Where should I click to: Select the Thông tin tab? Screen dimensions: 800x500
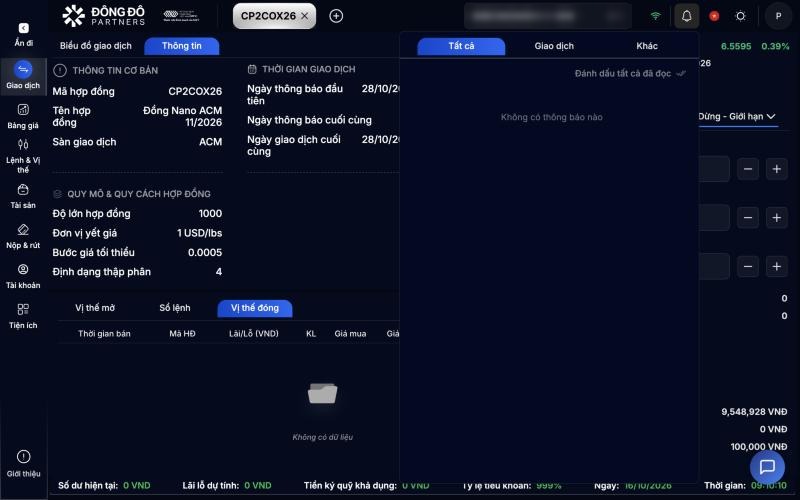182,46
